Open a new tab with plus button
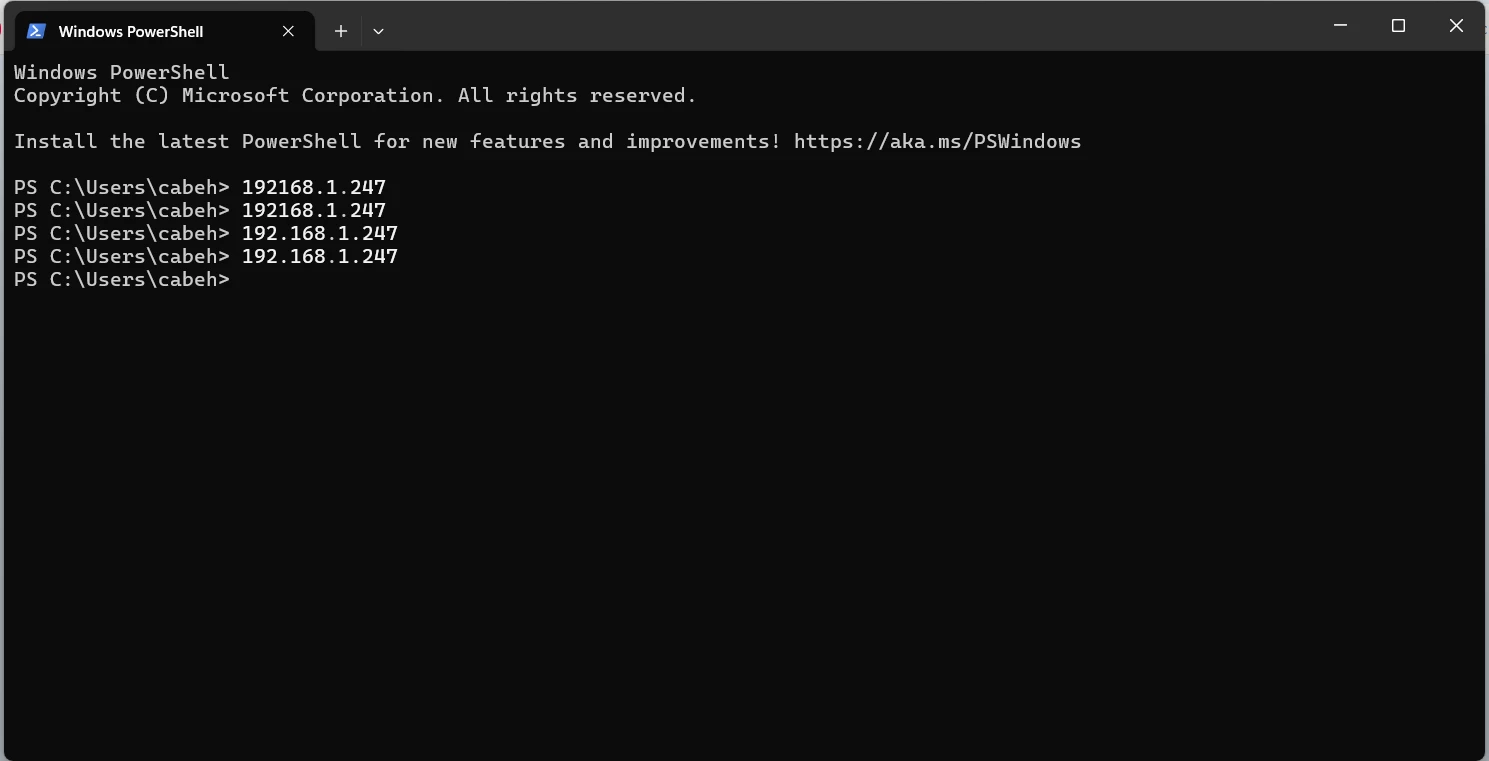The height and width of the screenshot is (761, 1489). (341, 31)
